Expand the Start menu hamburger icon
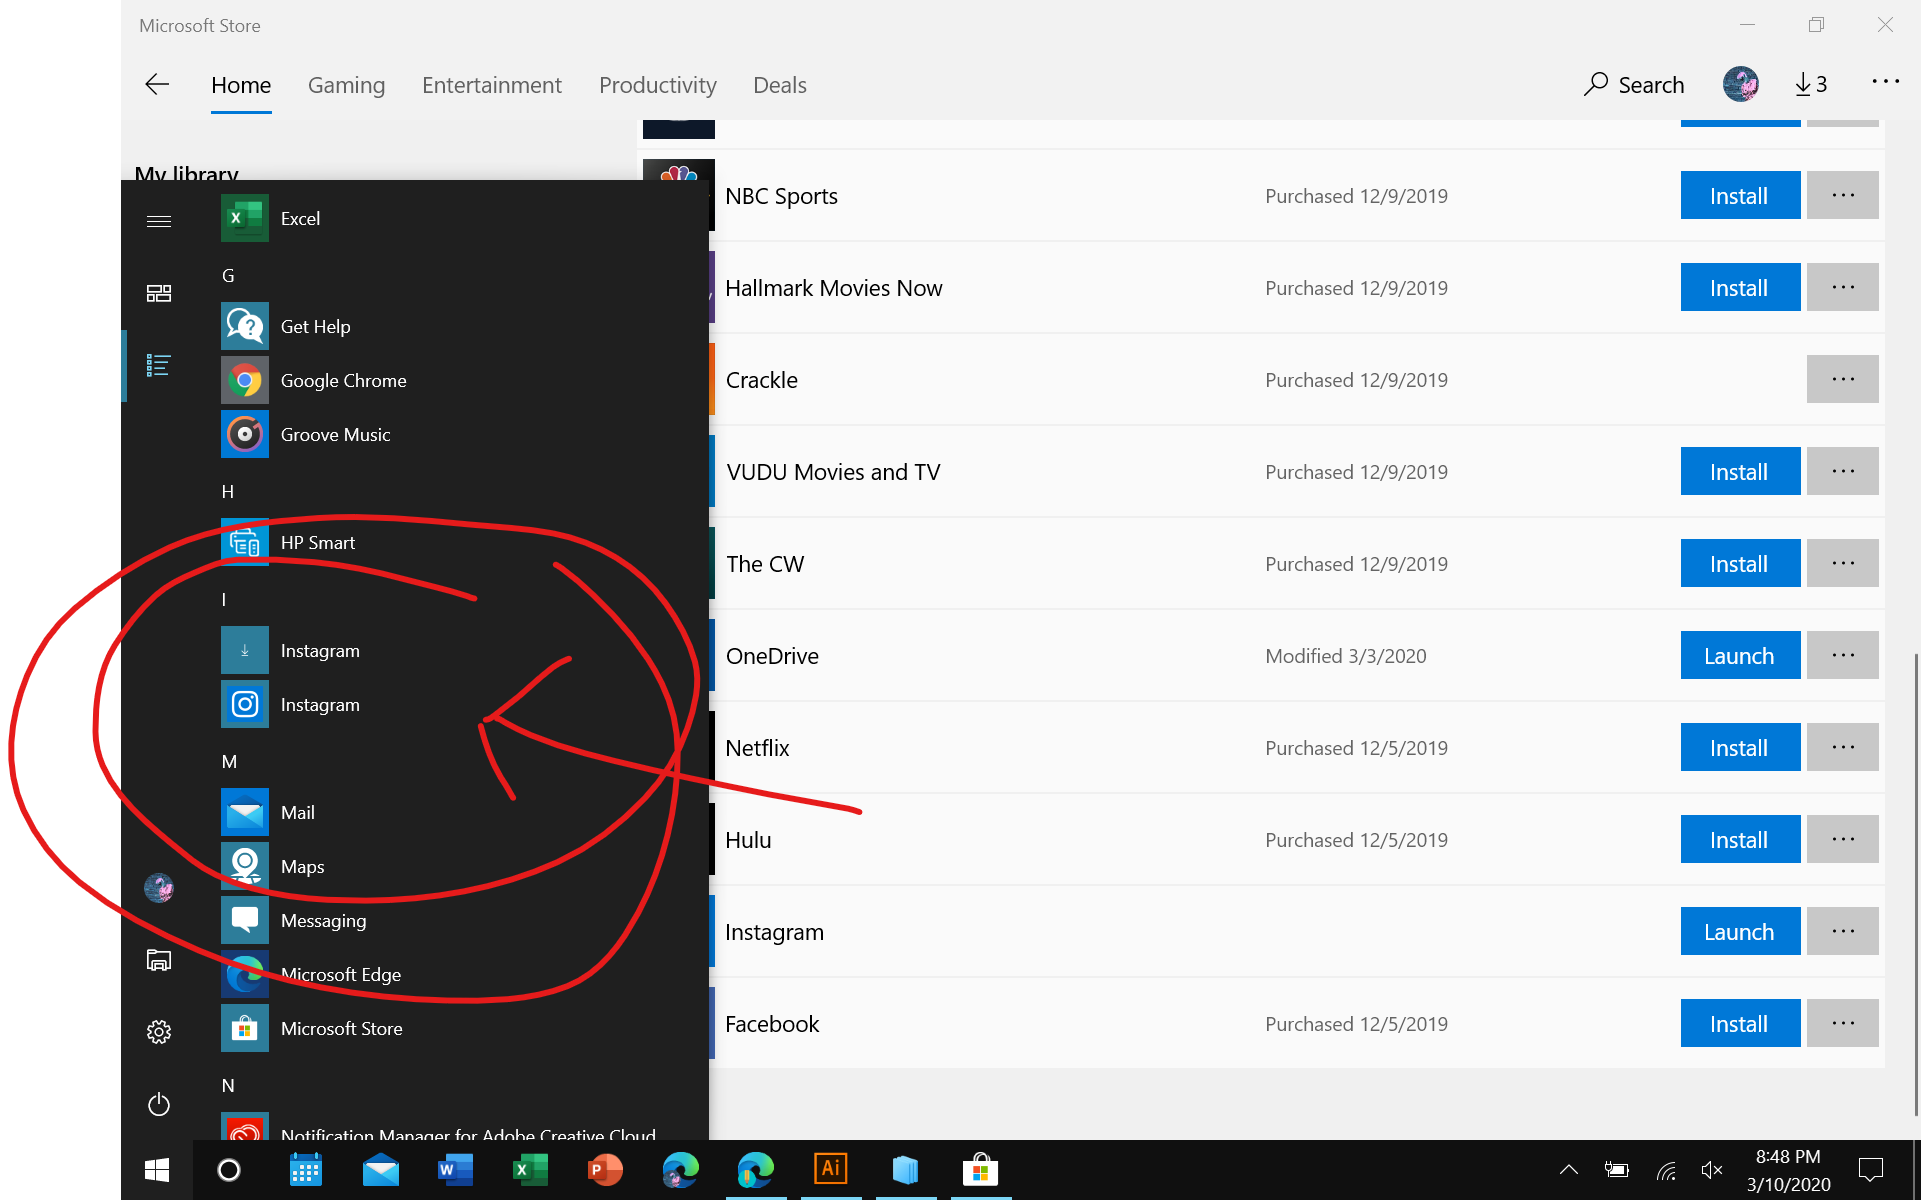The width and height of the screenshot is (1921, 1200). [x=159, y=221]
